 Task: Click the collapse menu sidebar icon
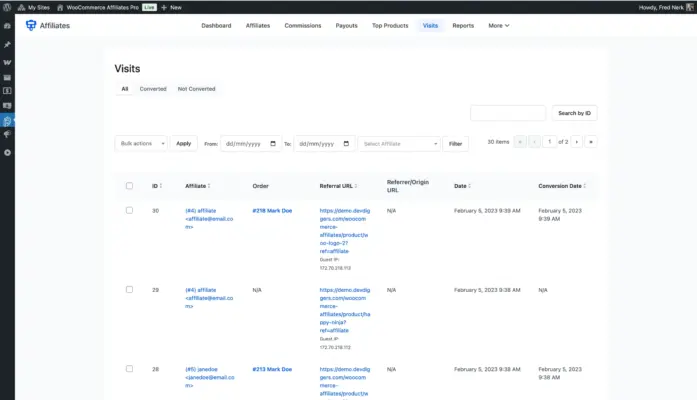coord(7,152)
